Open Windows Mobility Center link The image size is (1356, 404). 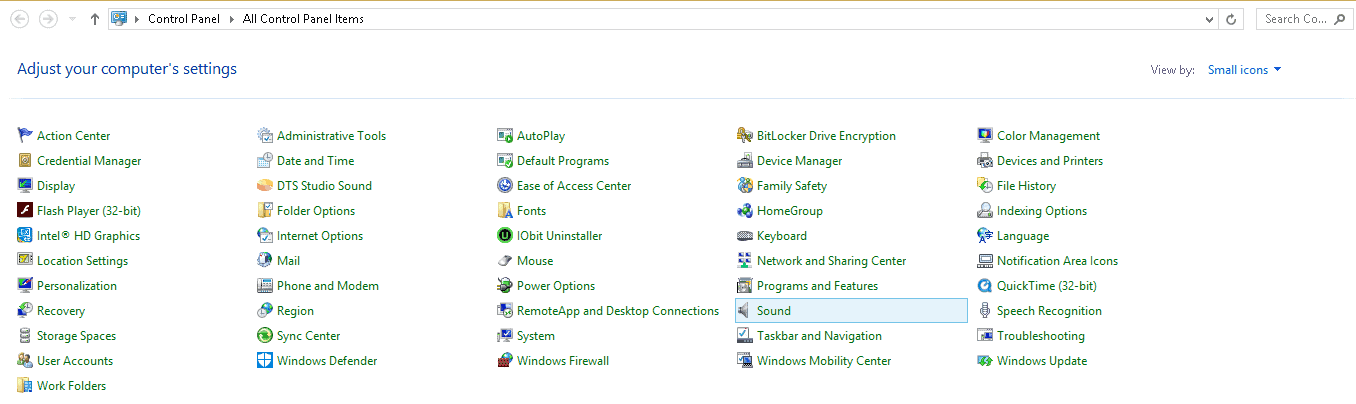[824, 361]
